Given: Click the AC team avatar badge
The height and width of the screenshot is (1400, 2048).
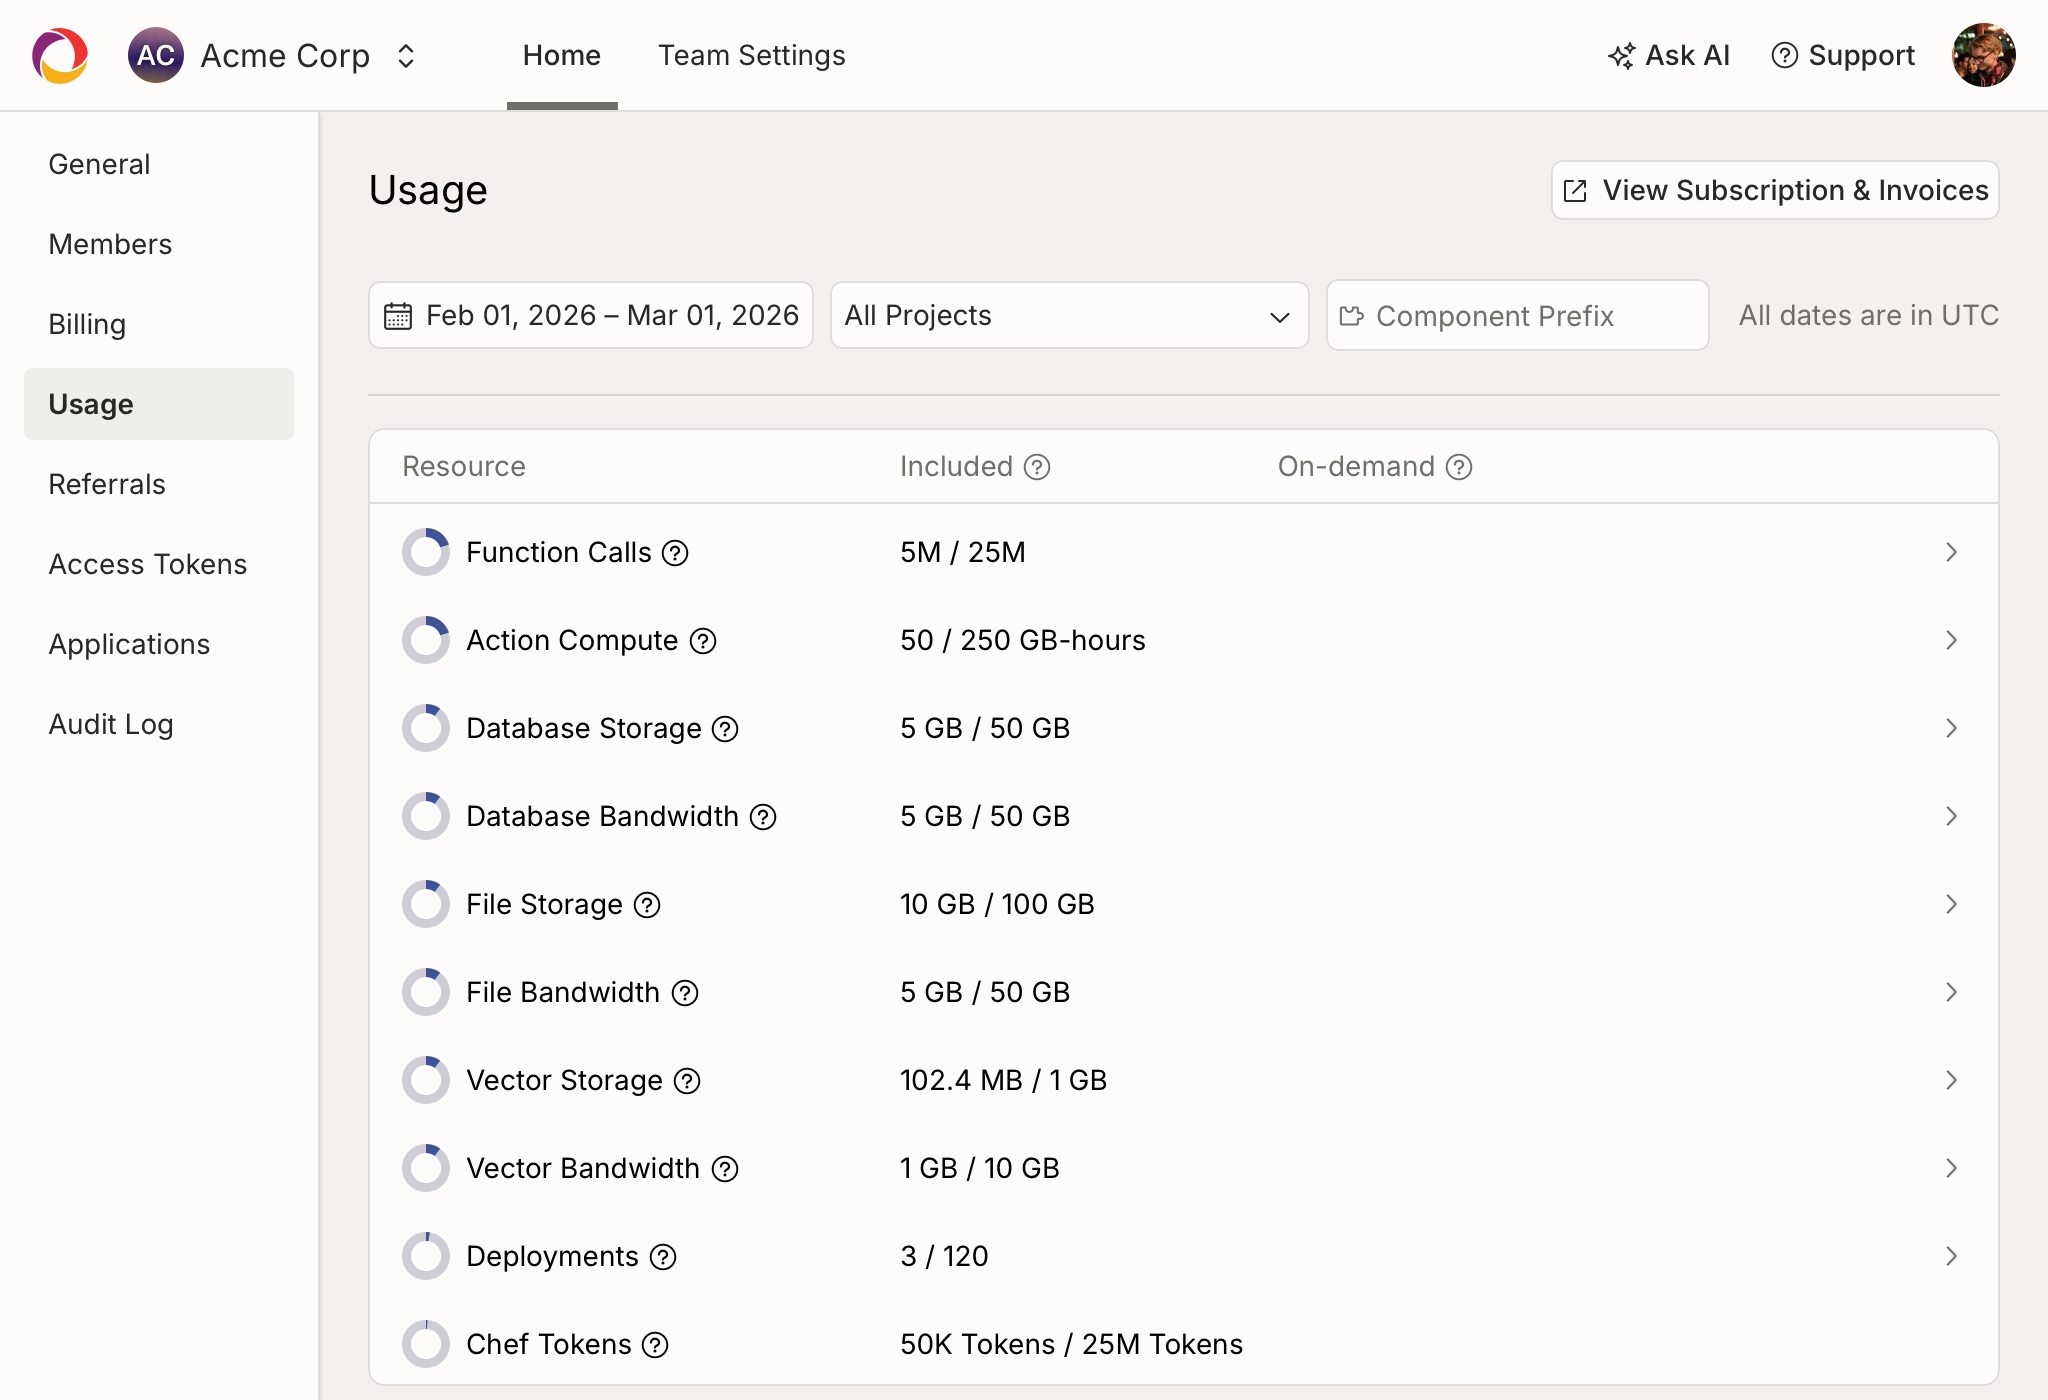Looking at the screenshot, I should 156,55.
